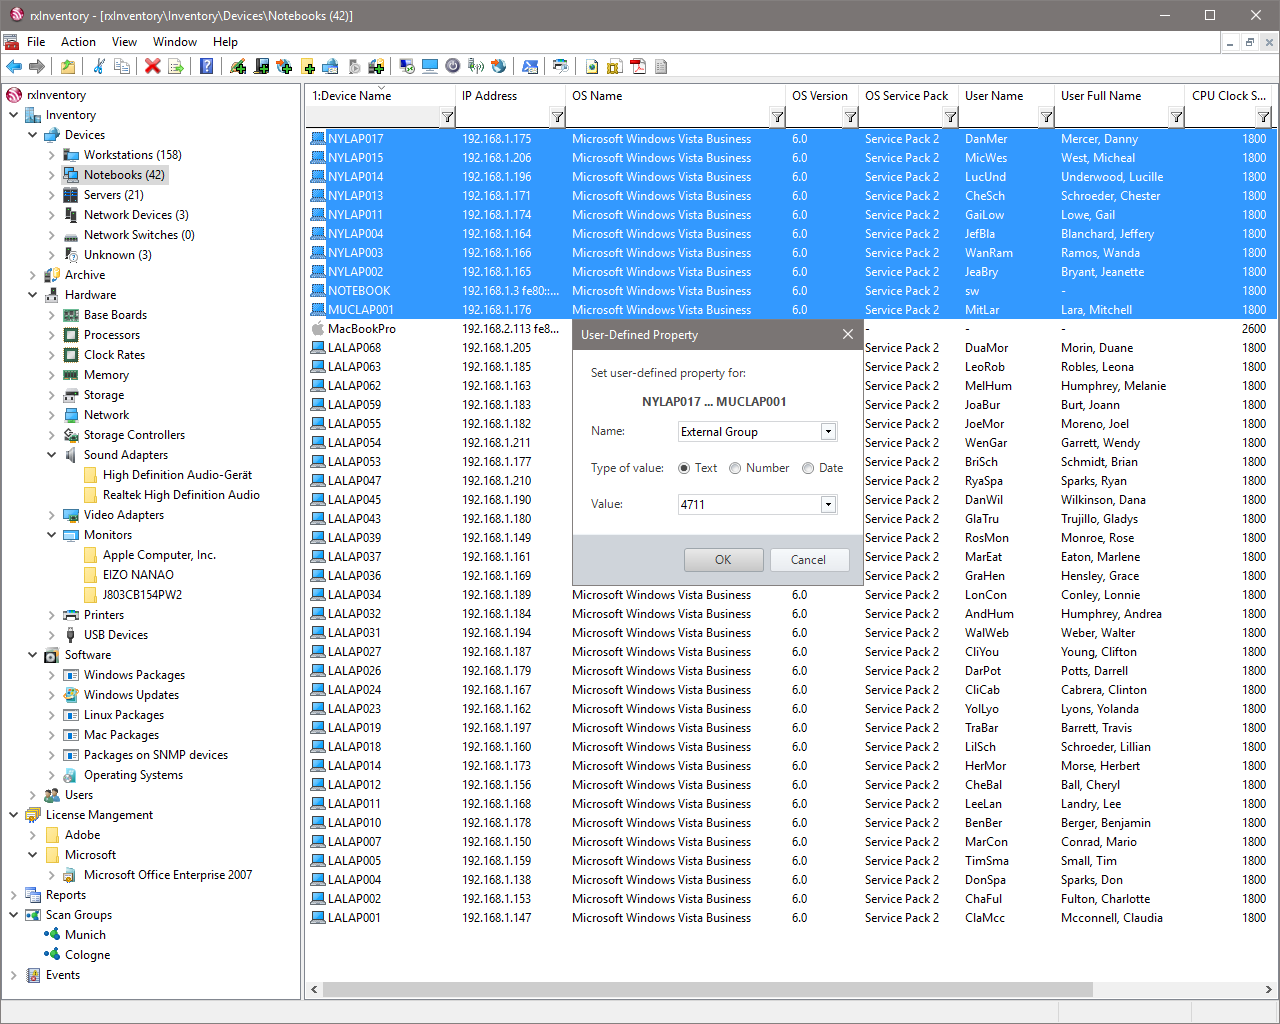This screenshot has height=1024, width=1280.
Task: Click the power button toolbar icon
Action: pos(452,67)
